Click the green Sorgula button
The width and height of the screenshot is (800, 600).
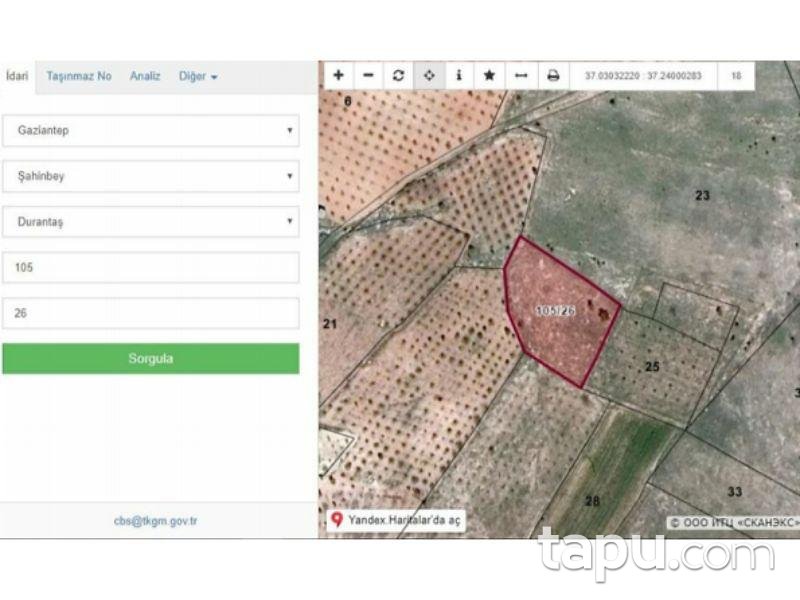[150, 357]
